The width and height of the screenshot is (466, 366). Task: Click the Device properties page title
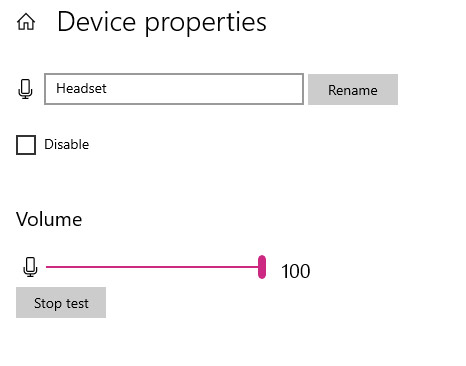coord(162,22)
